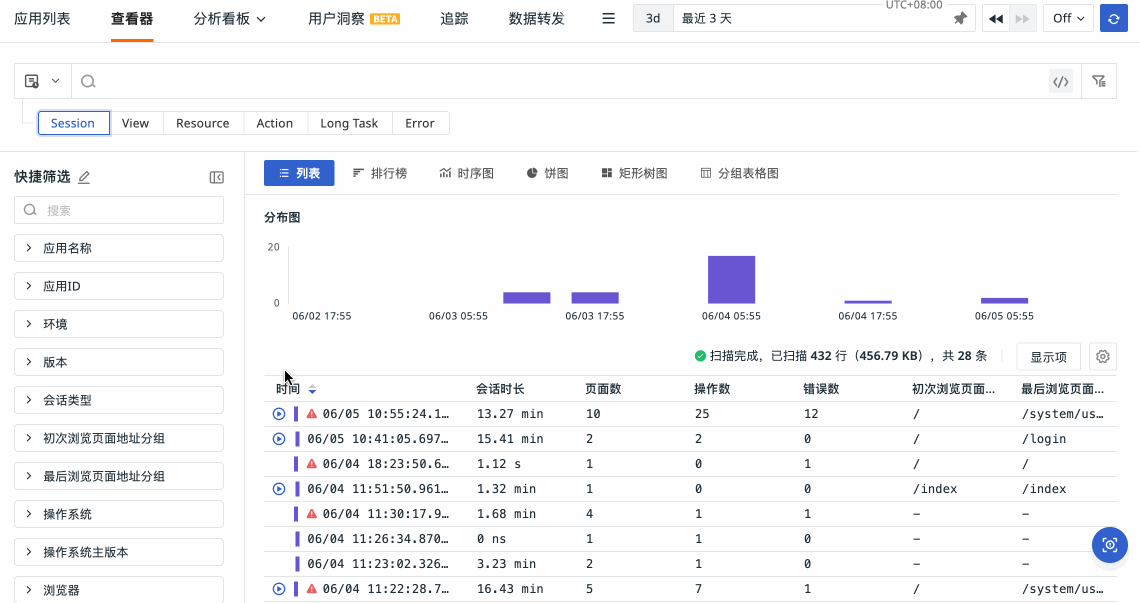Click the green scan complete status icon
Screen dimensions: 1140x603
tap(700, 356)
